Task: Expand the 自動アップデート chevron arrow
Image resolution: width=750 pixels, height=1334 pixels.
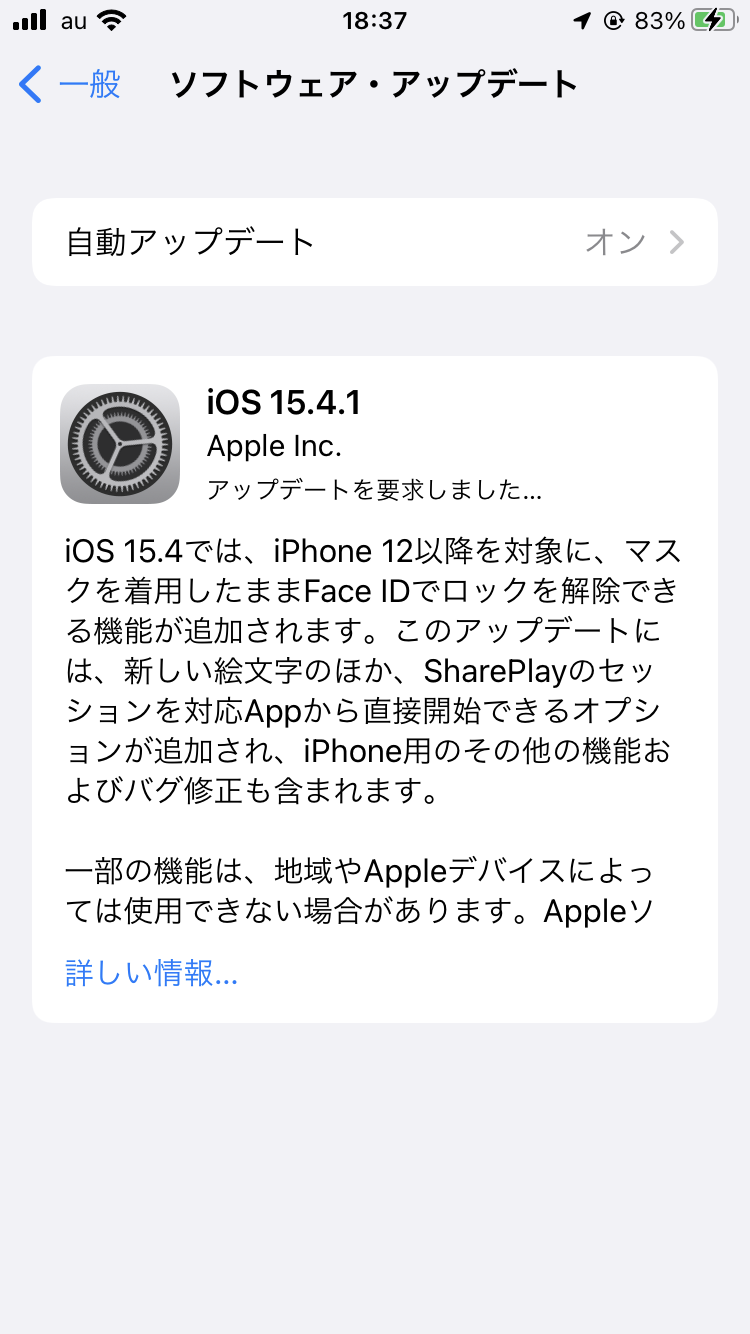Action: tap(677, 242)
